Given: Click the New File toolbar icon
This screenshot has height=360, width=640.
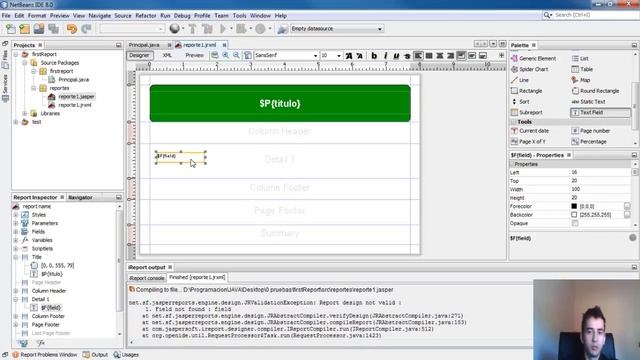Looking at the screenshot, I should (11, 29).
